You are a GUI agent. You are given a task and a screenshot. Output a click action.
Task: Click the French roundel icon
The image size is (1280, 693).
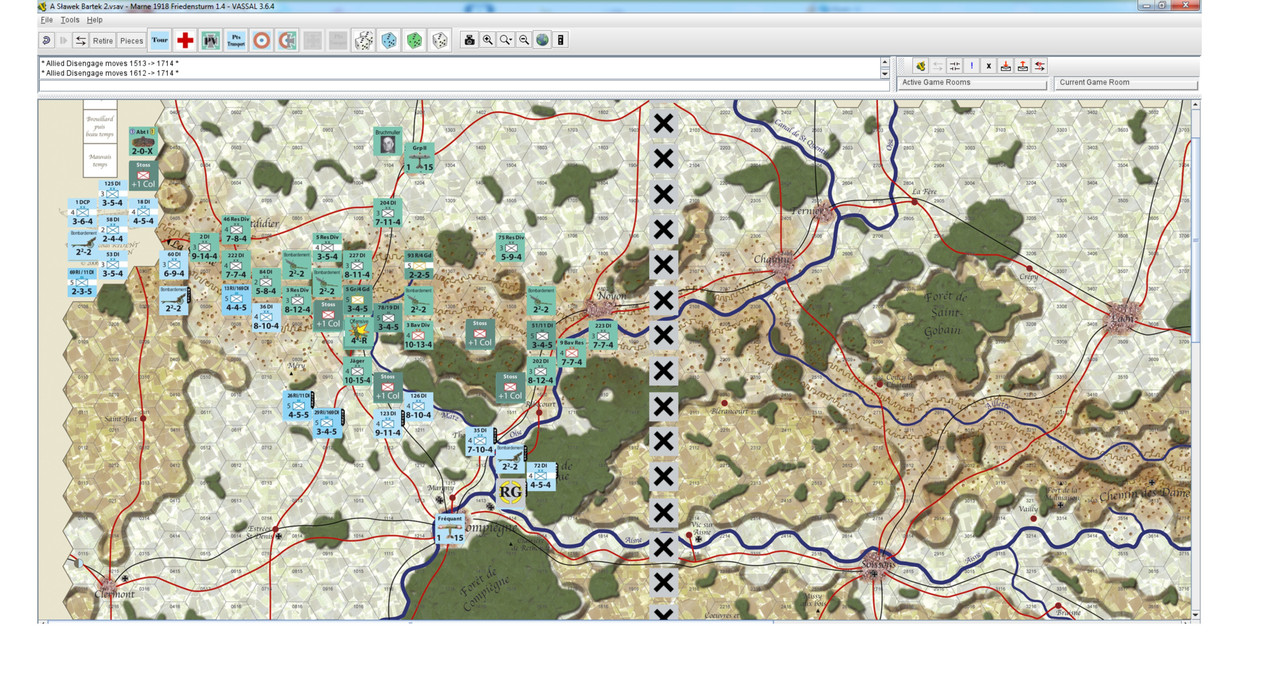[262, 40]
